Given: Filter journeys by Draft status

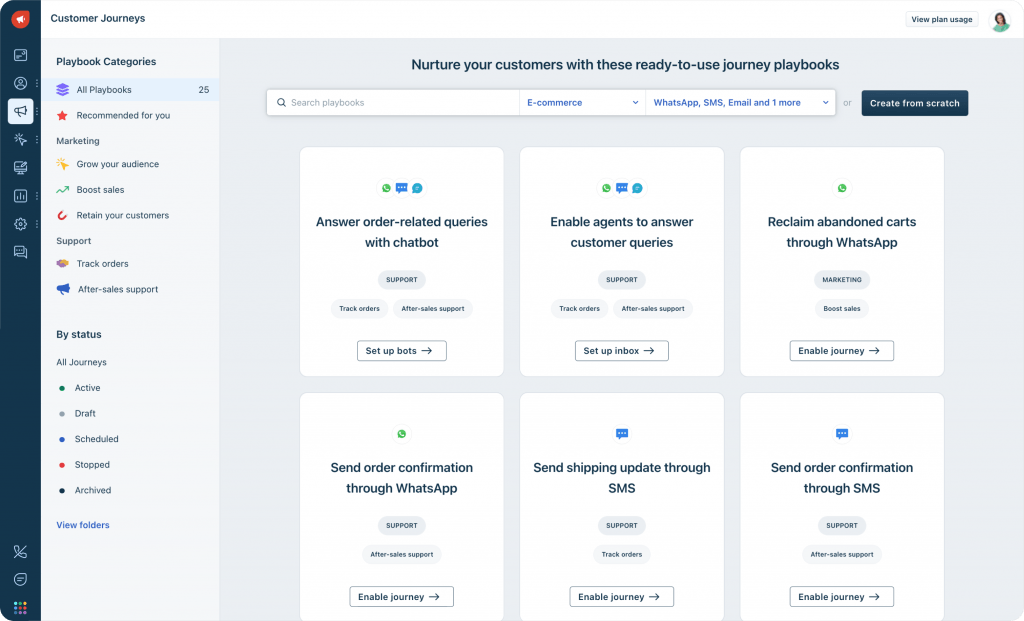Looking at the screenshot, I should click(x=85, y=414).
